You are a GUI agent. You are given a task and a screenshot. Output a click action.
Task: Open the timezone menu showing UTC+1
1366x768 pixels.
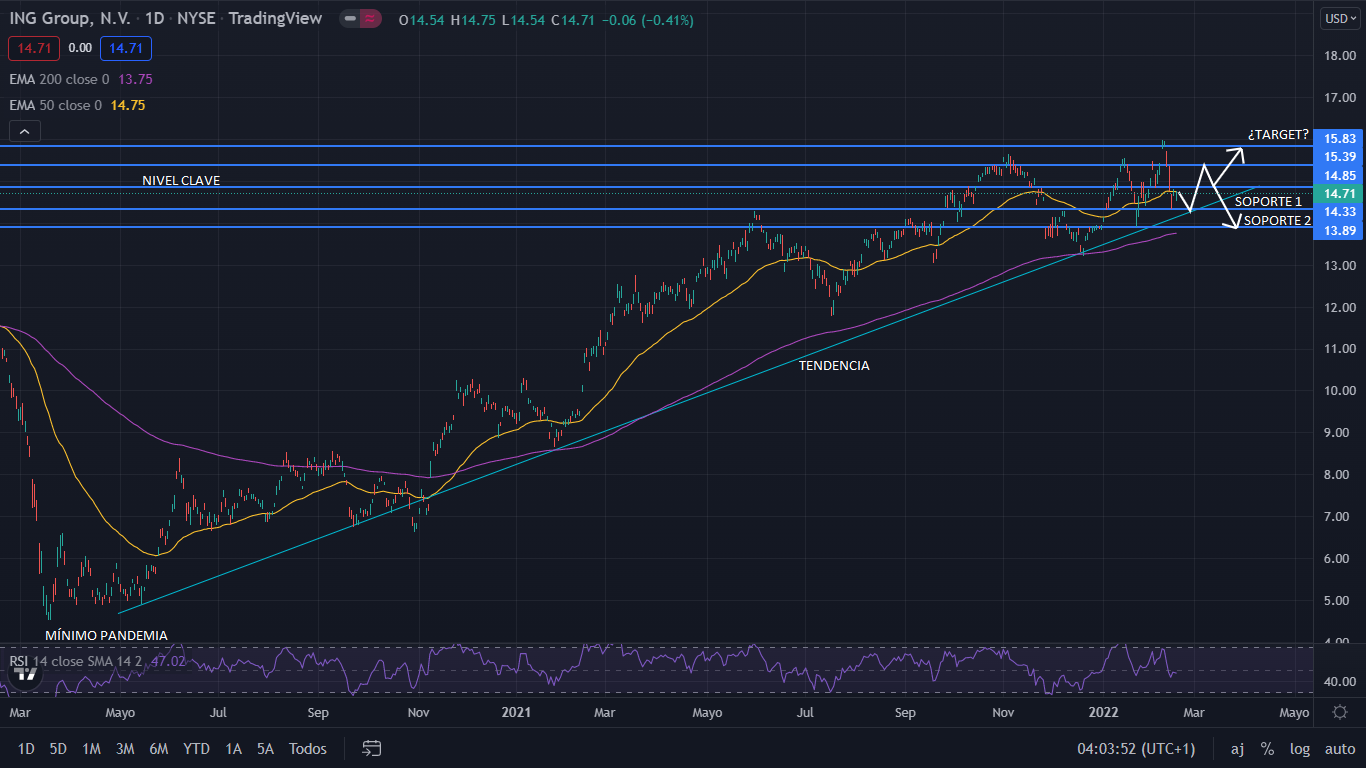point(1135,748)
